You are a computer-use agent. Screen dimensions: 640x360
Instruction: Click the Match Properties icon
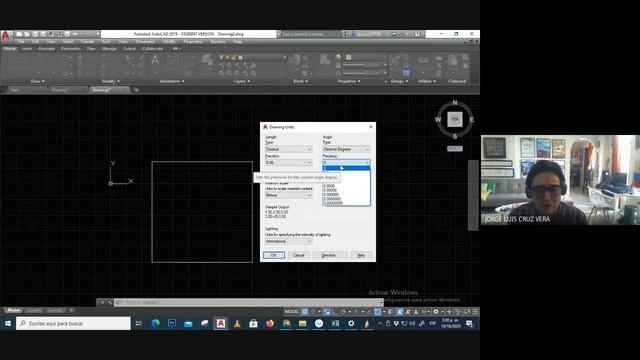(x=325, y=60)
